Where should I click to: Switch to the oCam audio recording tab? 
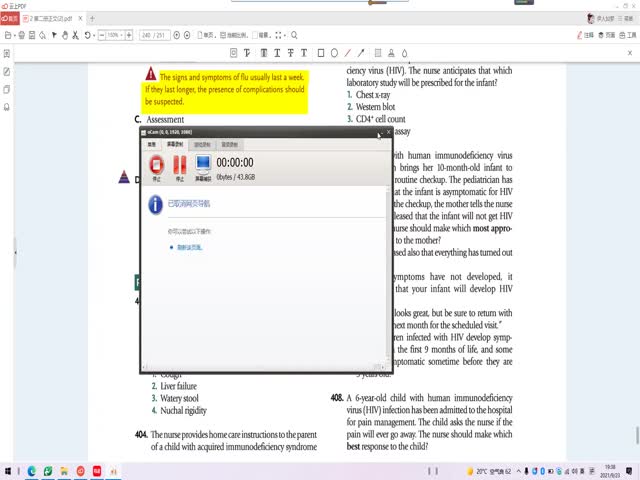(229, 144)
